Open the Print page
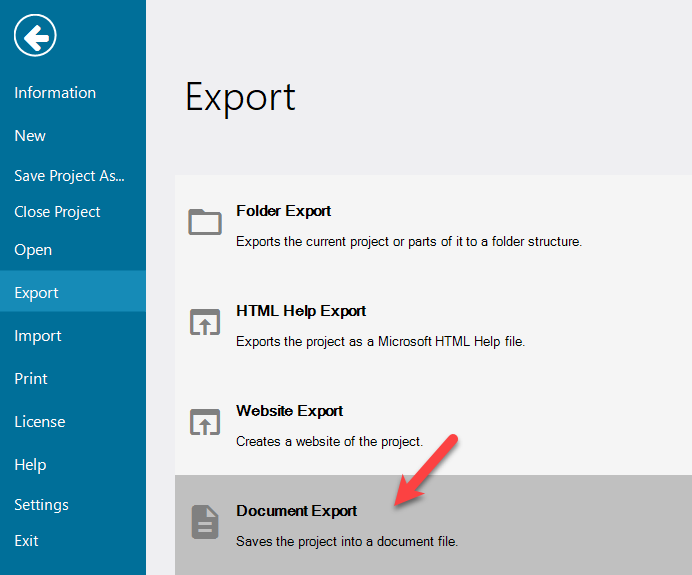Screen dimensions: 692x575 pyautogui.click(x=31, y=379)
